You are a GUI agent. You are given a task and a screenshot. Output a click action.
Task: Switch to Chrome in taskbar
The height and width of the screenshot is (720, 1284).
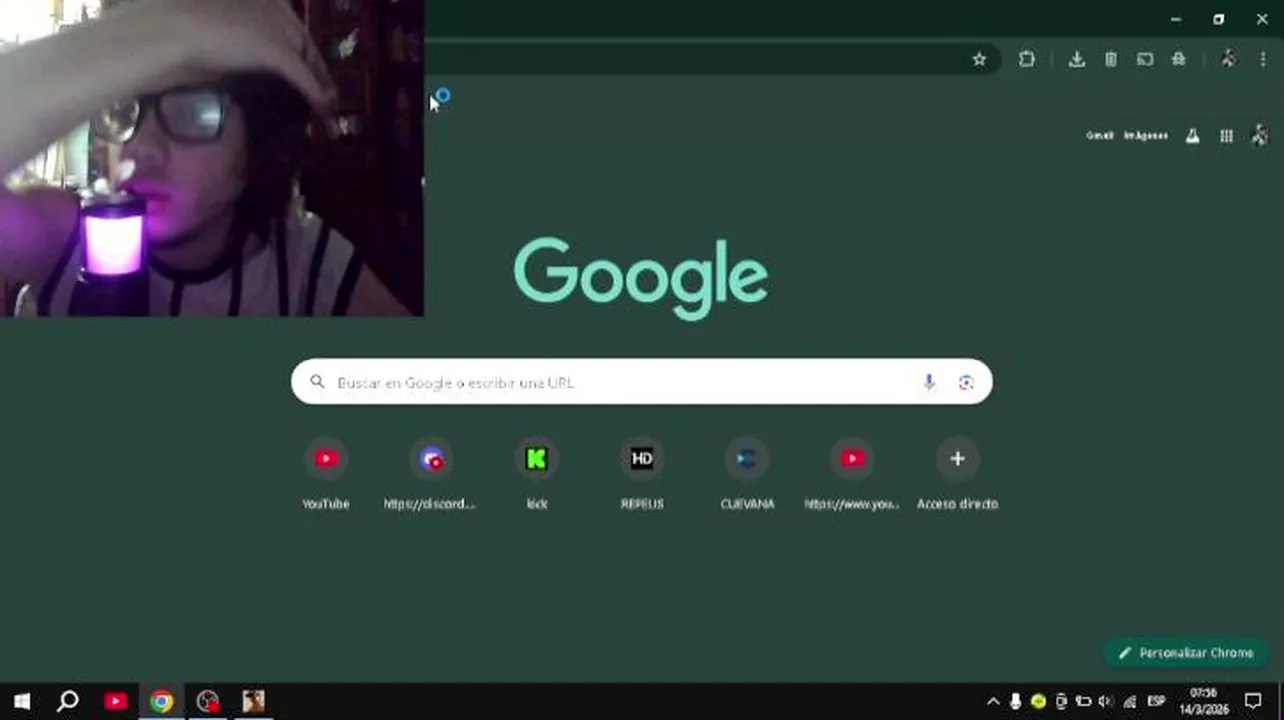coord(162,701)
